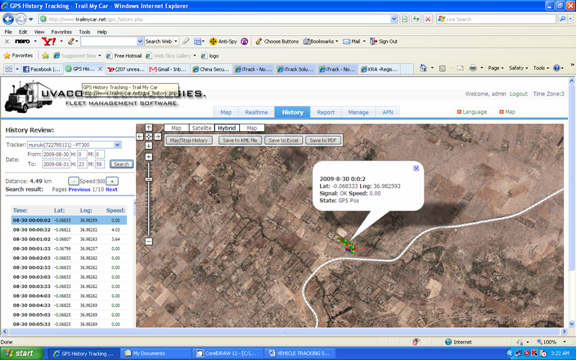Open the zoom level 100% dropdown
The image size is (577, 361).
click(564, 342)
